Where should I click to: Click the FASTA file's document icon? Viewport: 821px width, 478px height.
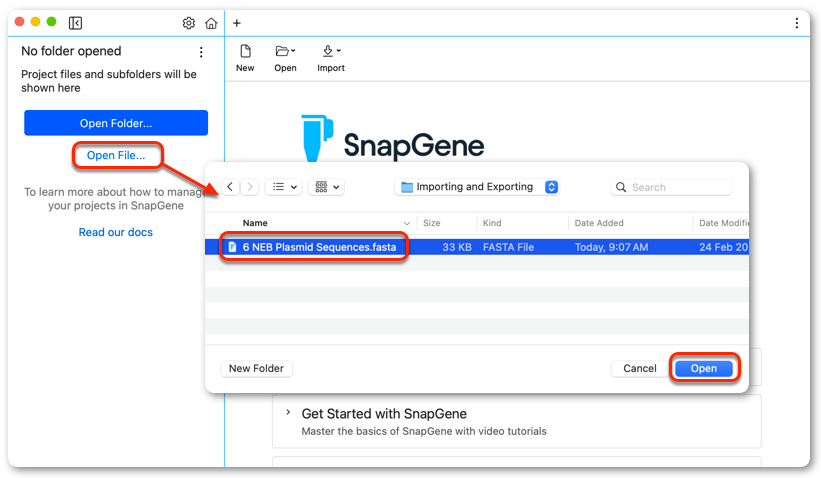(x=232, y=247)
